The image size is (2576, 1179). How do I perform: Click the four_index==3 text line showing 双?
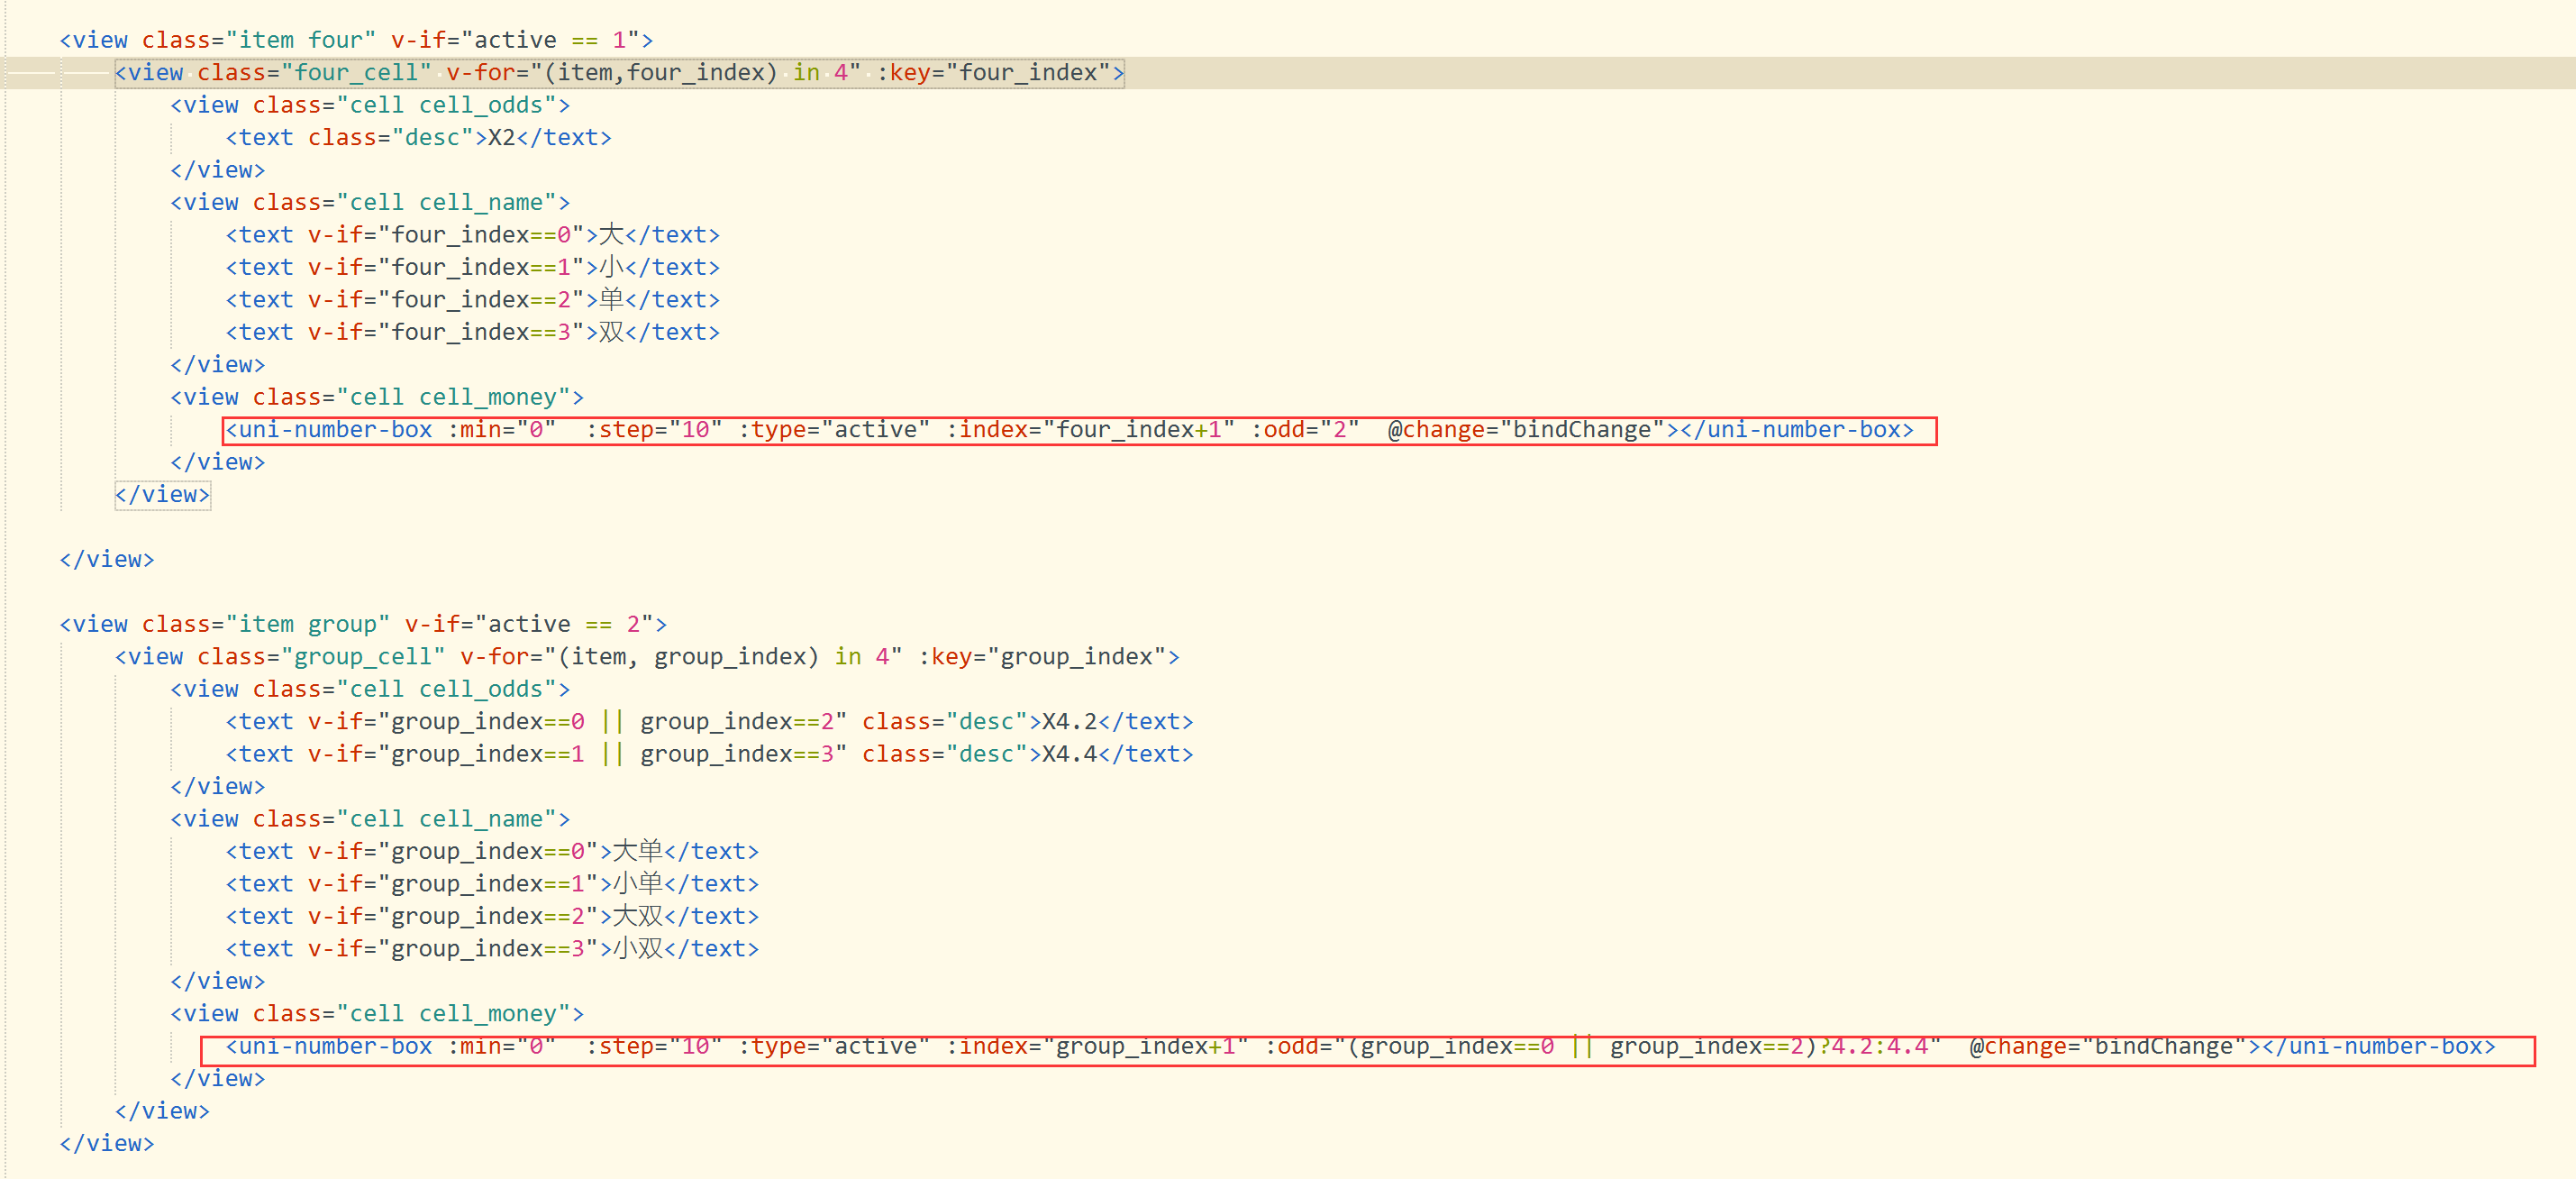click(x=472, y=332)
